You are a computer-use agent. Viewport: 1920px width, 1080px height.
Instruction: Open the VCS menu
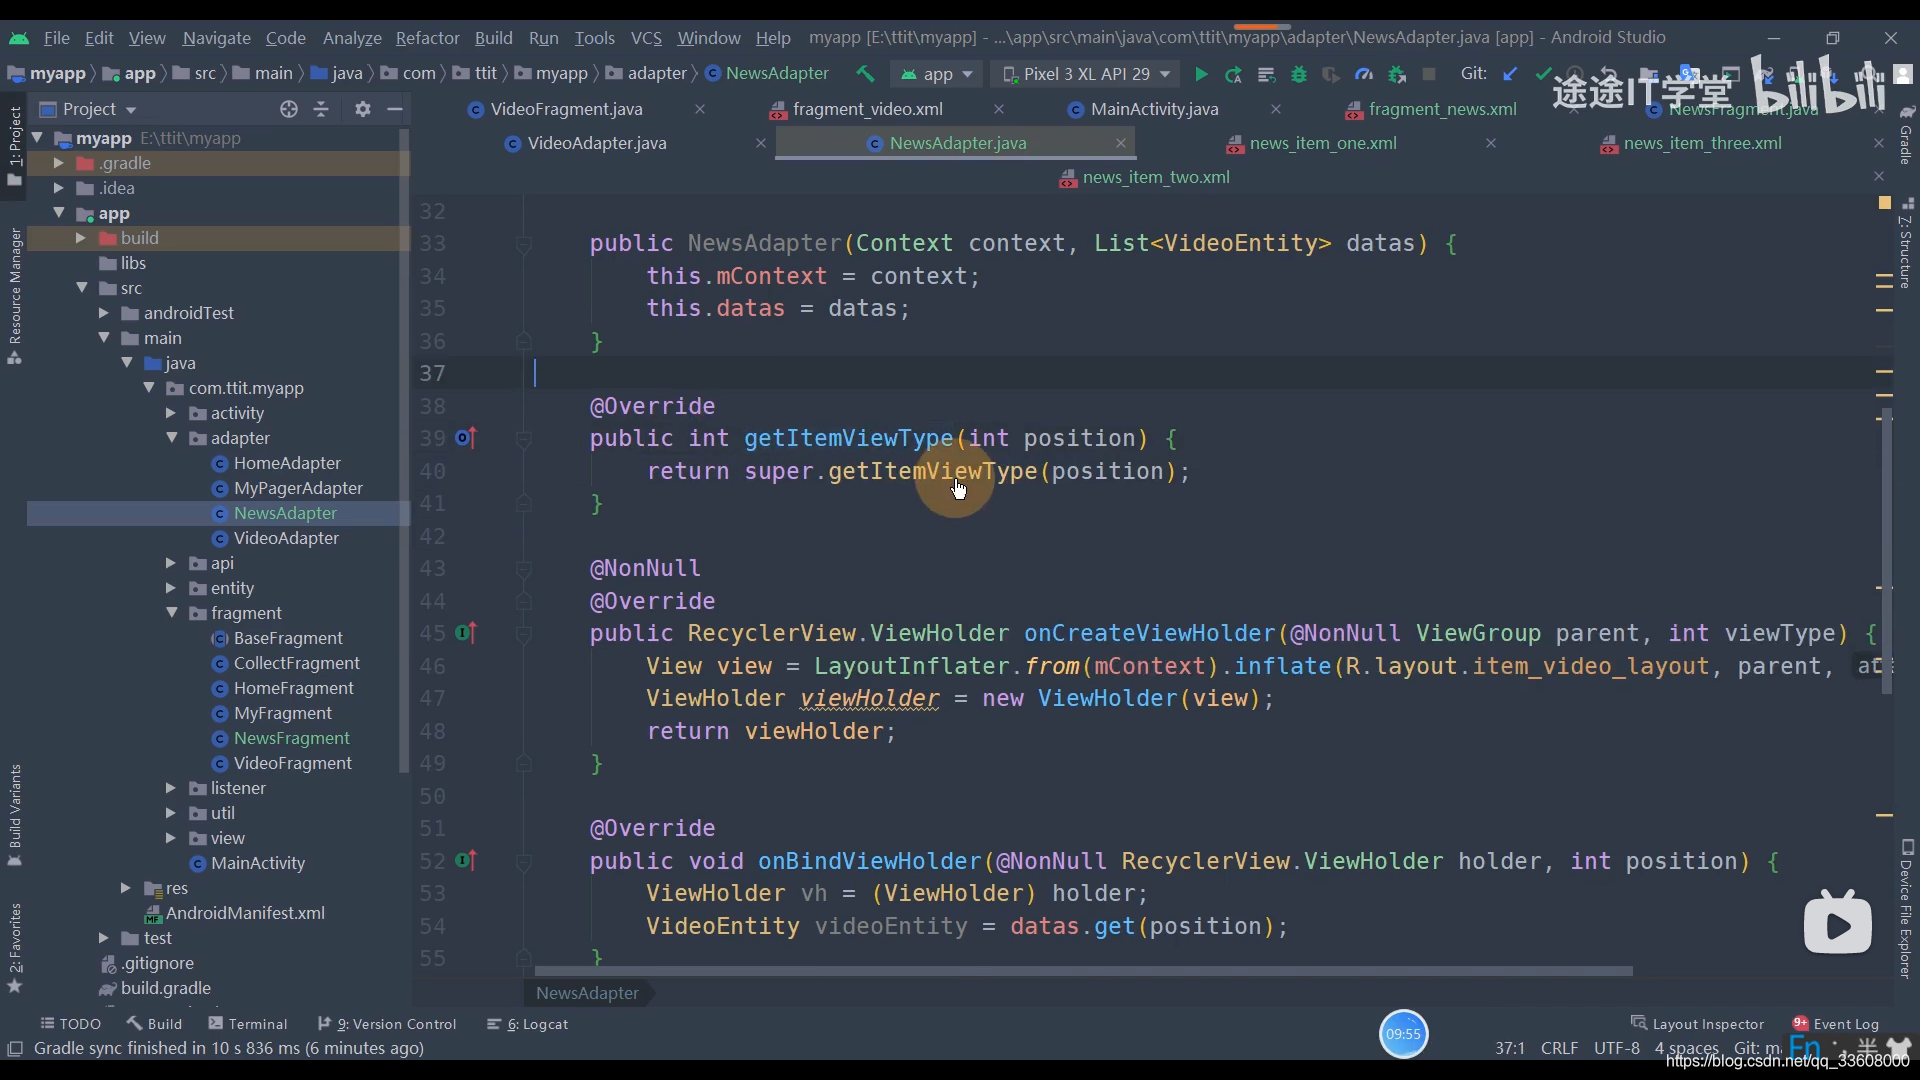pos(646,38)
